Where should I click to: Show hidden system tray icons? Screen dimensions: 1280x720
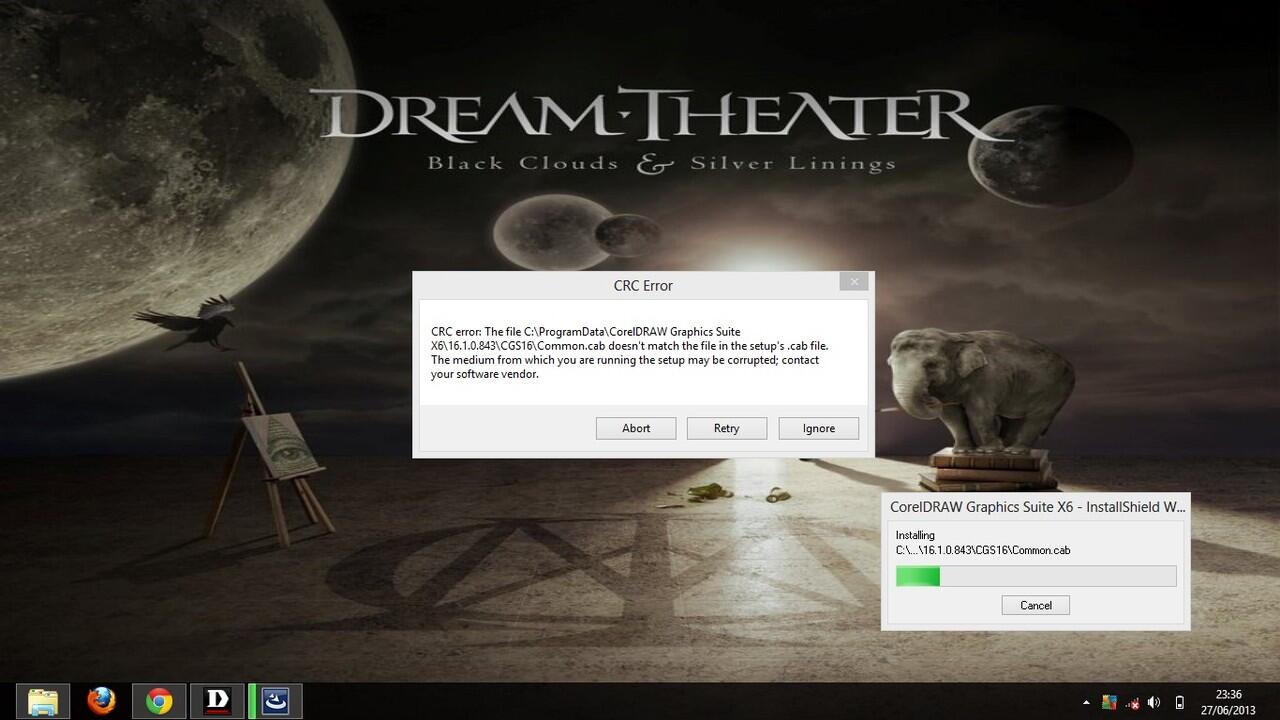click(x=1086, y=703)
